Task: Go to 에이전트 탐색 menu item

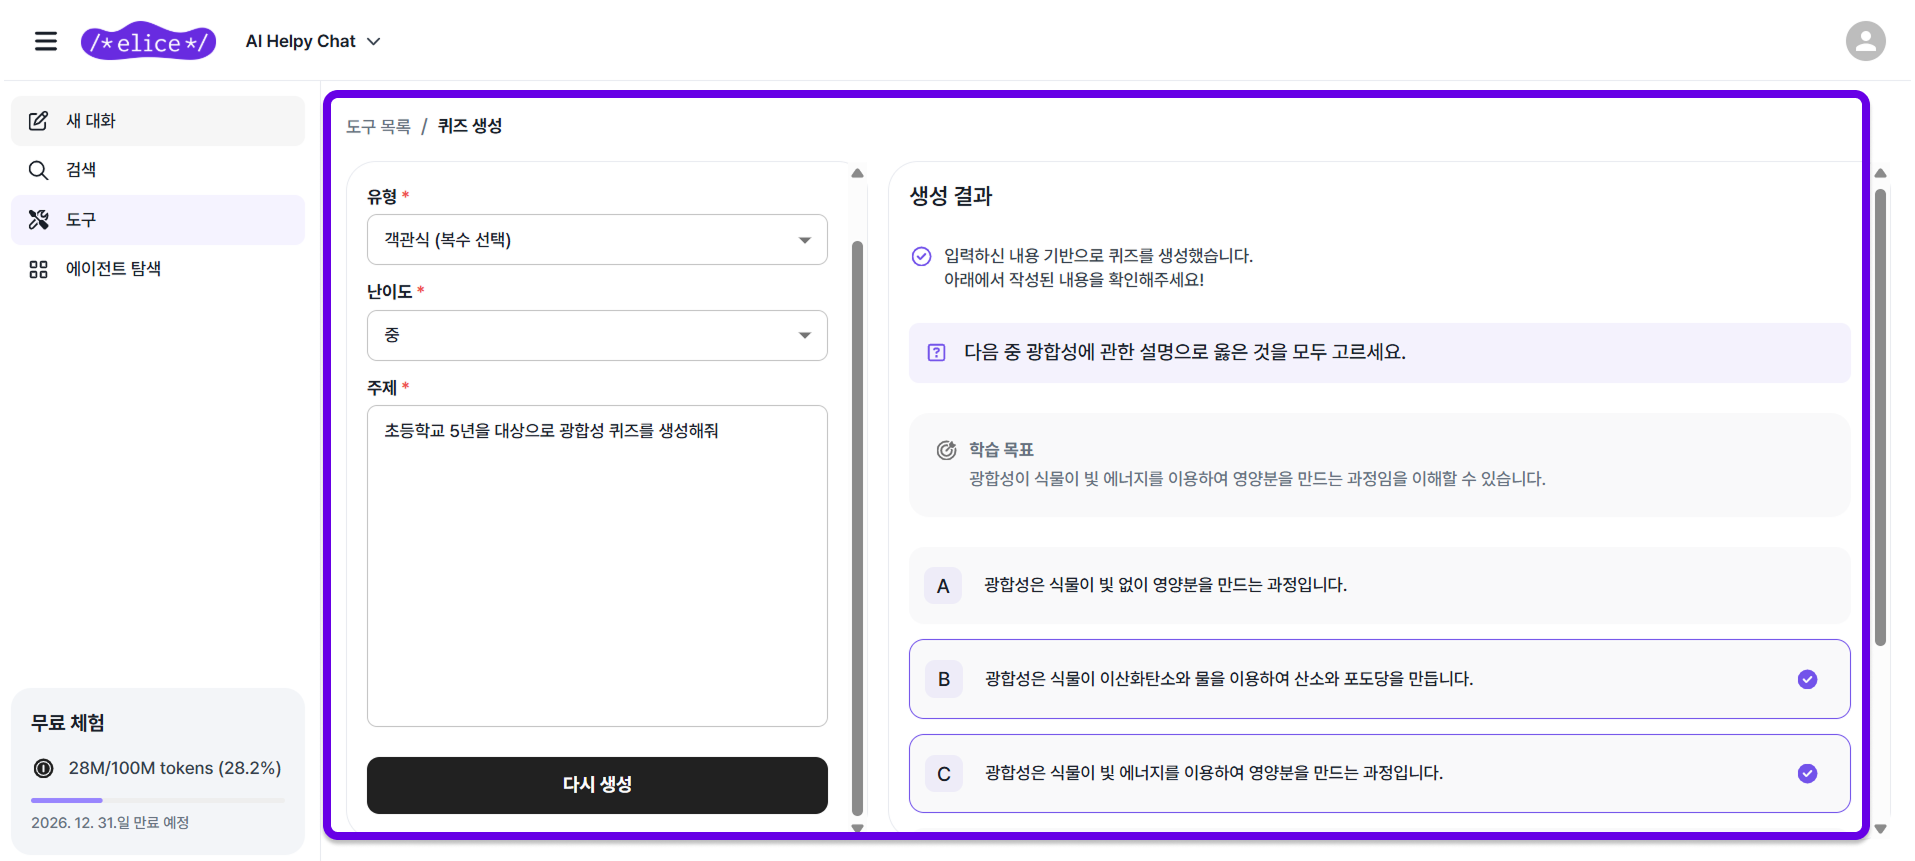Action: click(113, 269)
